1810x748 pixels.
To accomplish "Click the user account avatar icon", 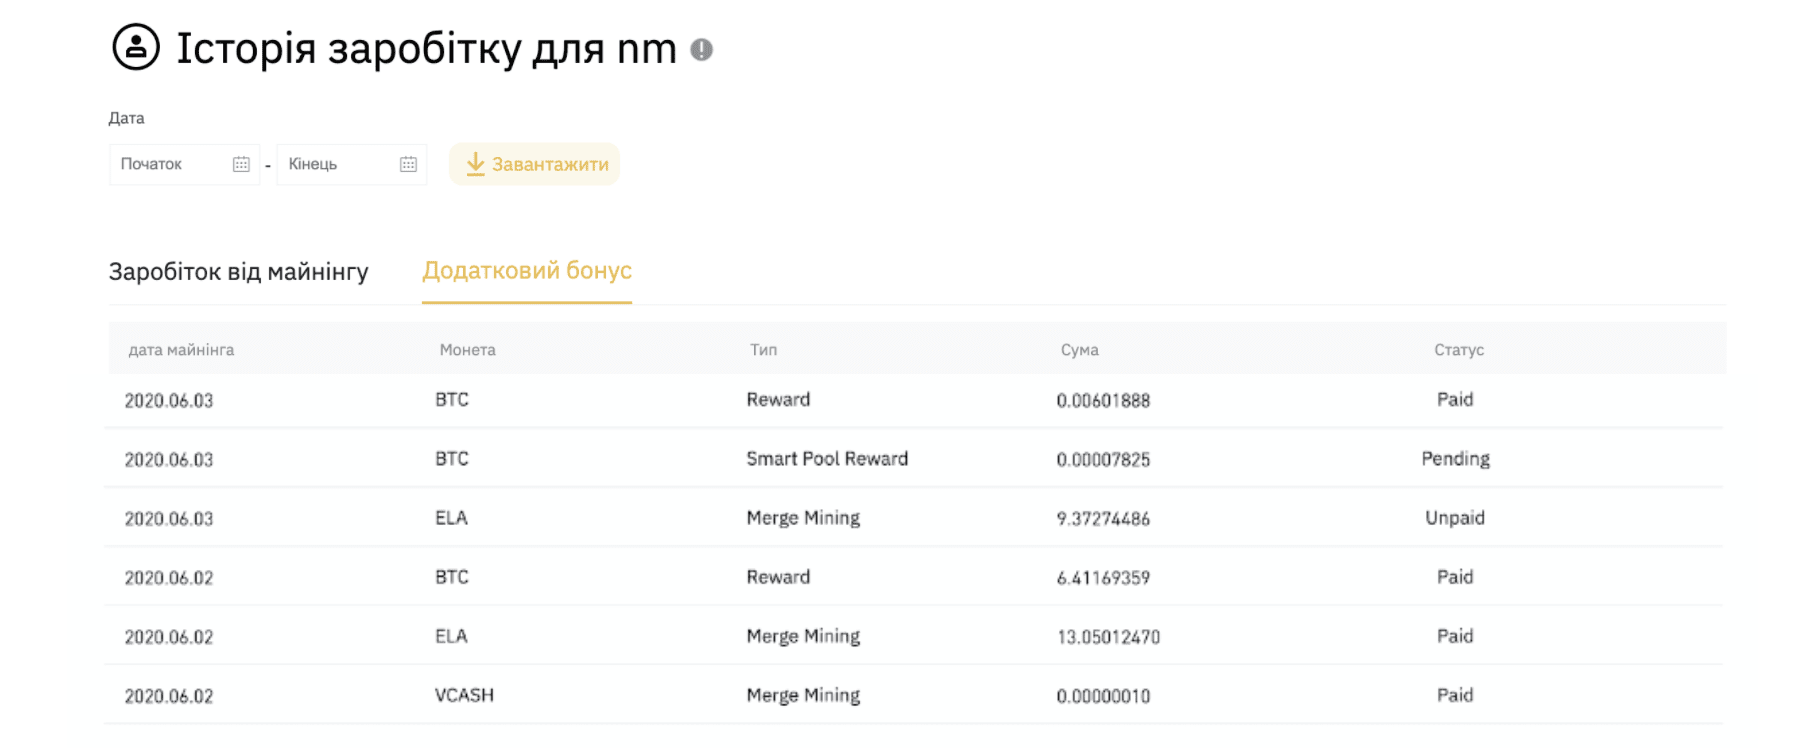I will 136,47.
